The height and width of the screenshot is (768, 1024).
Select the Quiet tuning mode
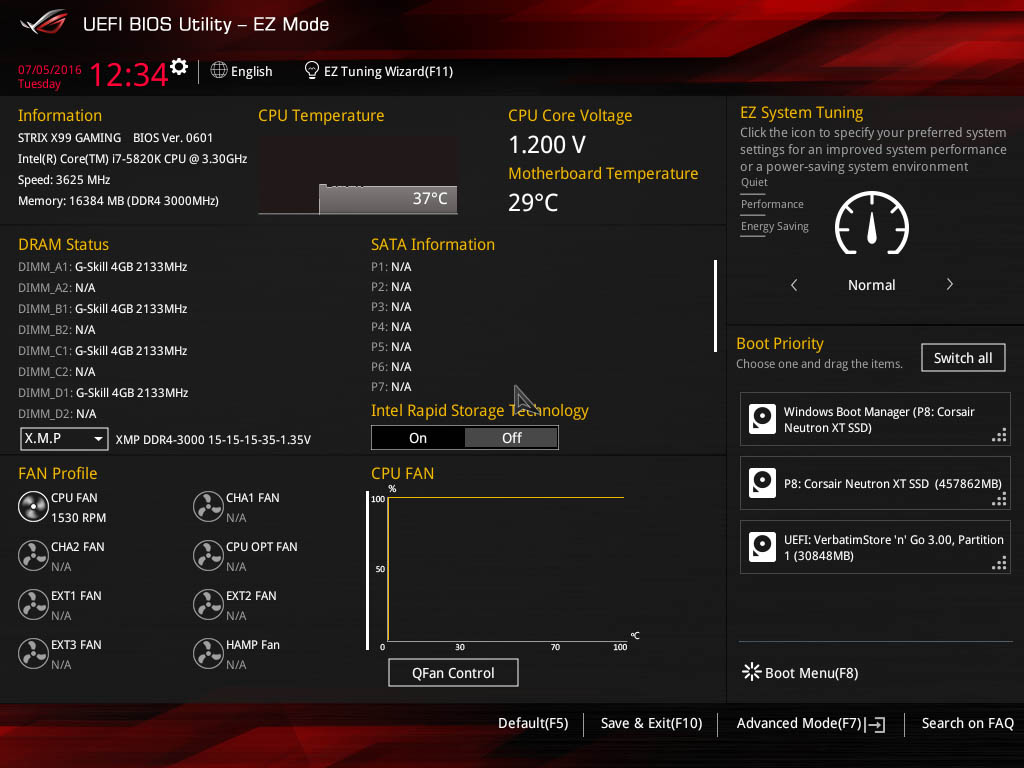pos(754,182)
